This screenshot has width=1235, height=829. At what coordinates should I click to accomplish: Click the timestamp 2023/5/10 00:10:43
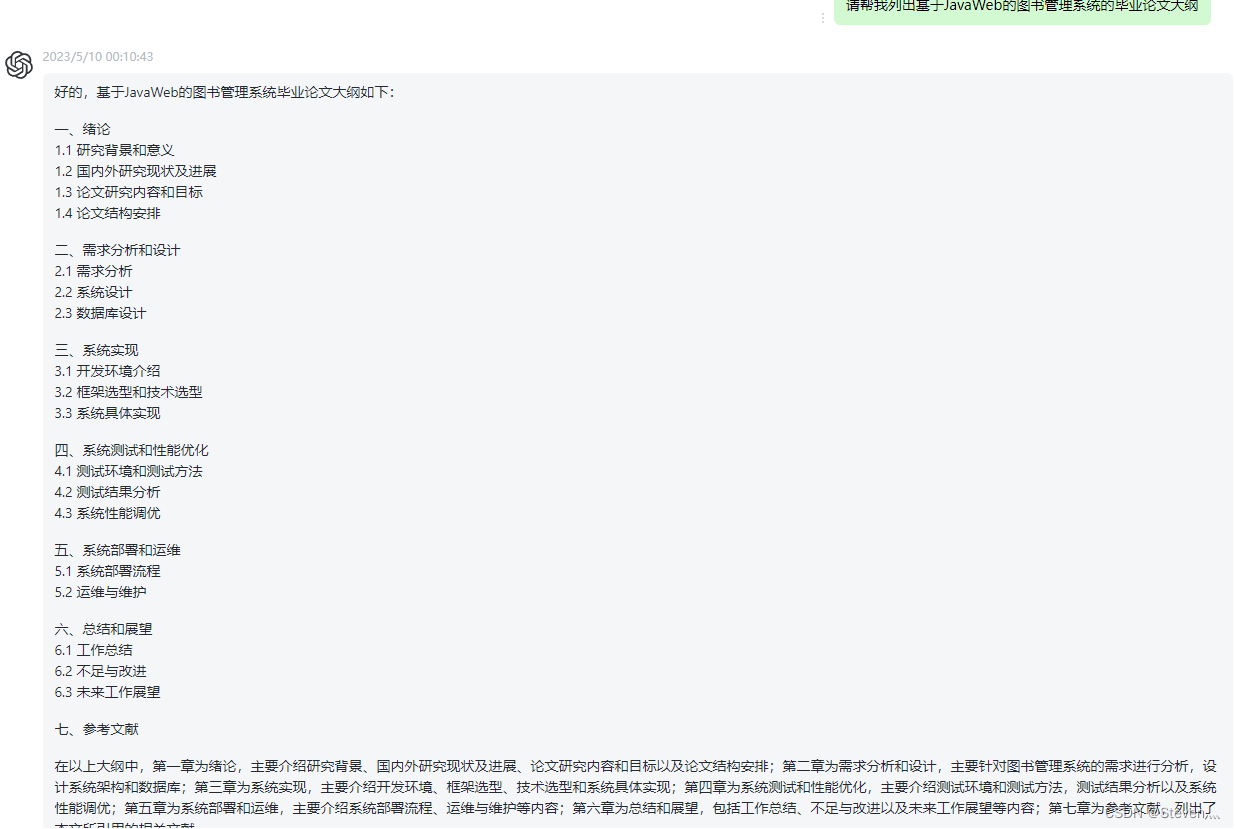[98, 57]
